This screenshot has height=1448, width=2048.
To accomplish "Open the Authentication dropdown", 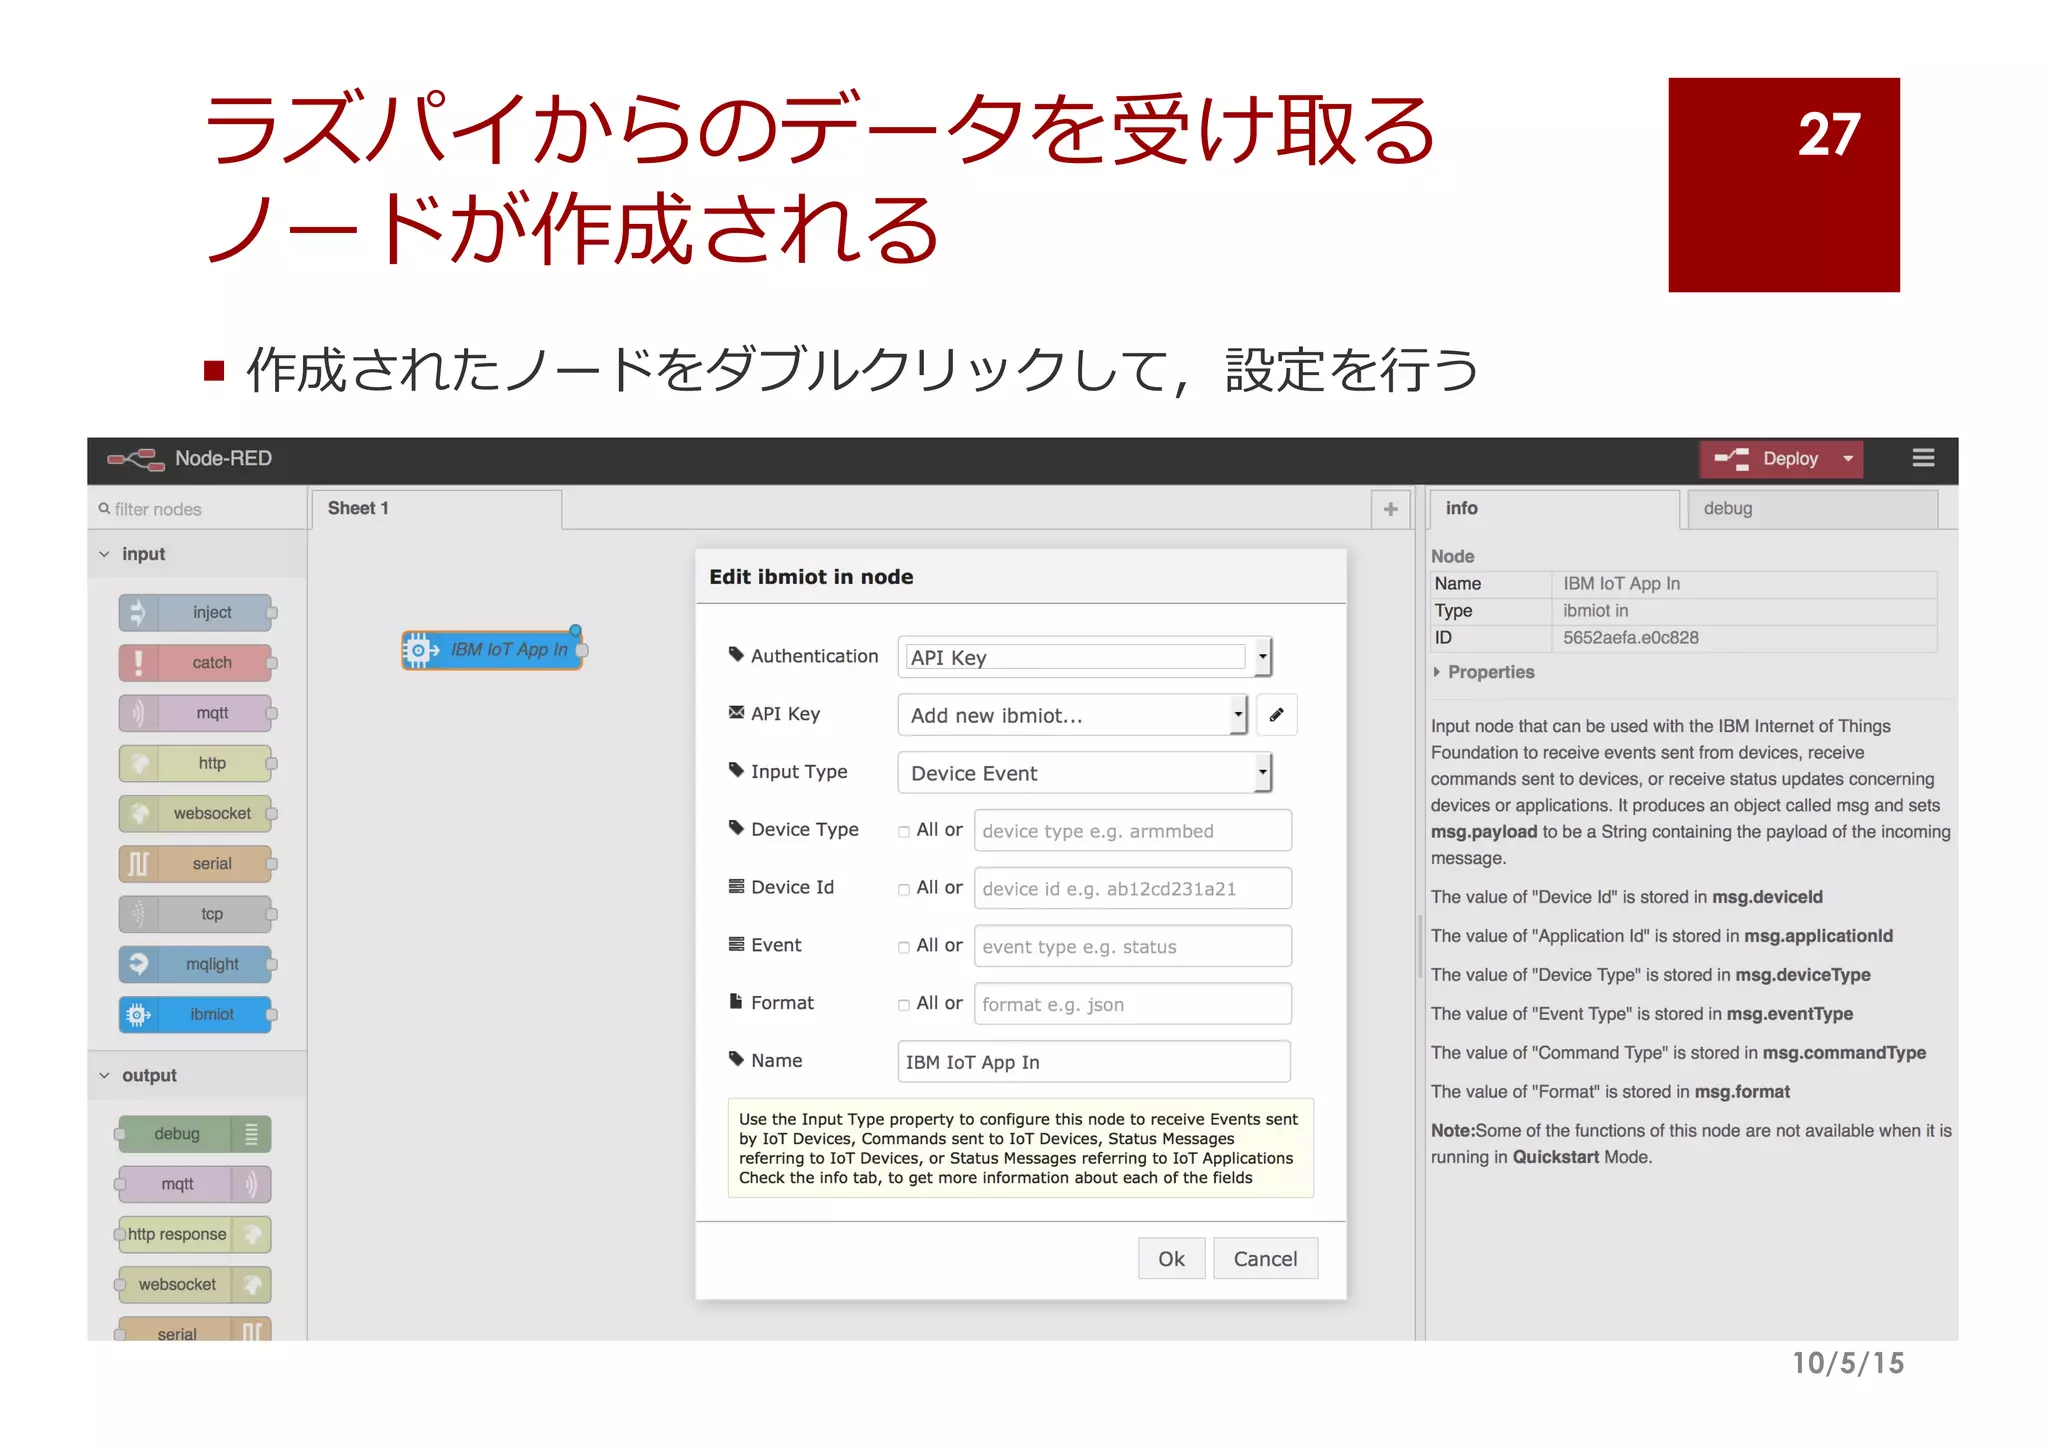I will point(1085,657).
